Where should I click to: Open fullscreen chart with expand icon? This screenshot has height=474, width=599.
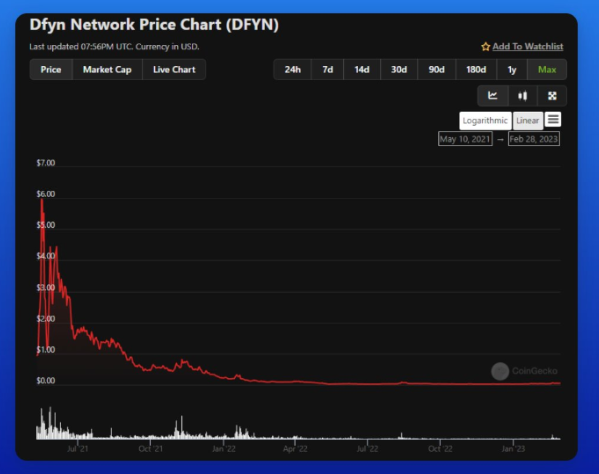click(x=552, y=95)
